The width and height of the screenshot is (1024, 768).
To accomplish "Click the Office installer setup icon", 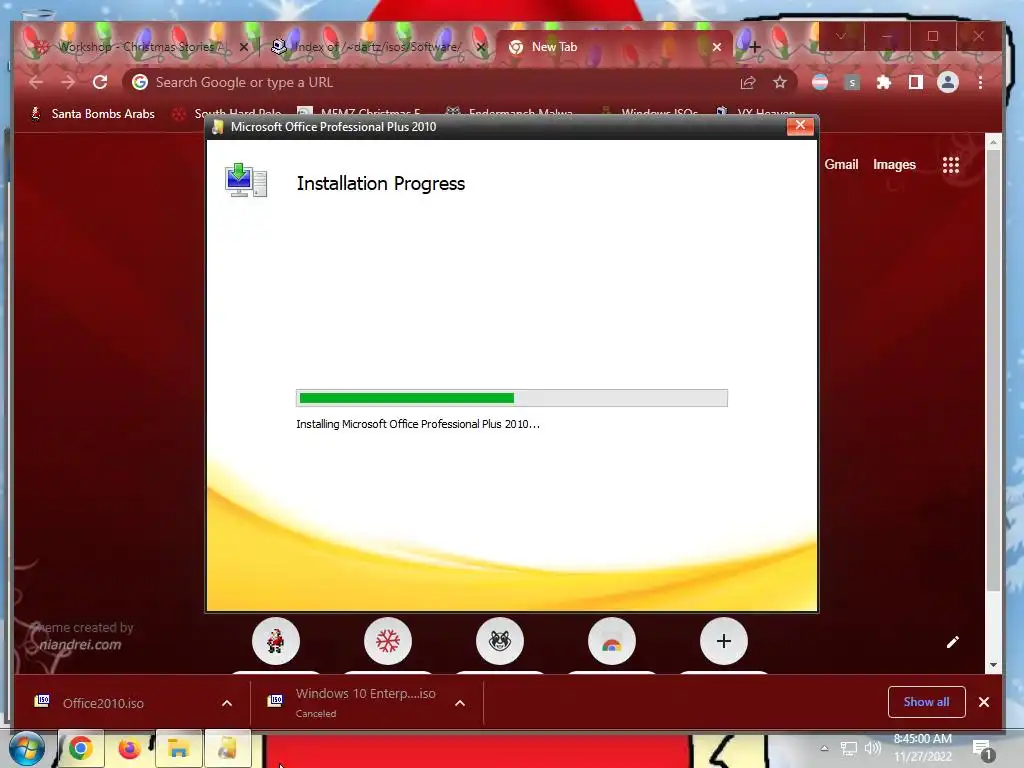I will [x=246, y=180].
